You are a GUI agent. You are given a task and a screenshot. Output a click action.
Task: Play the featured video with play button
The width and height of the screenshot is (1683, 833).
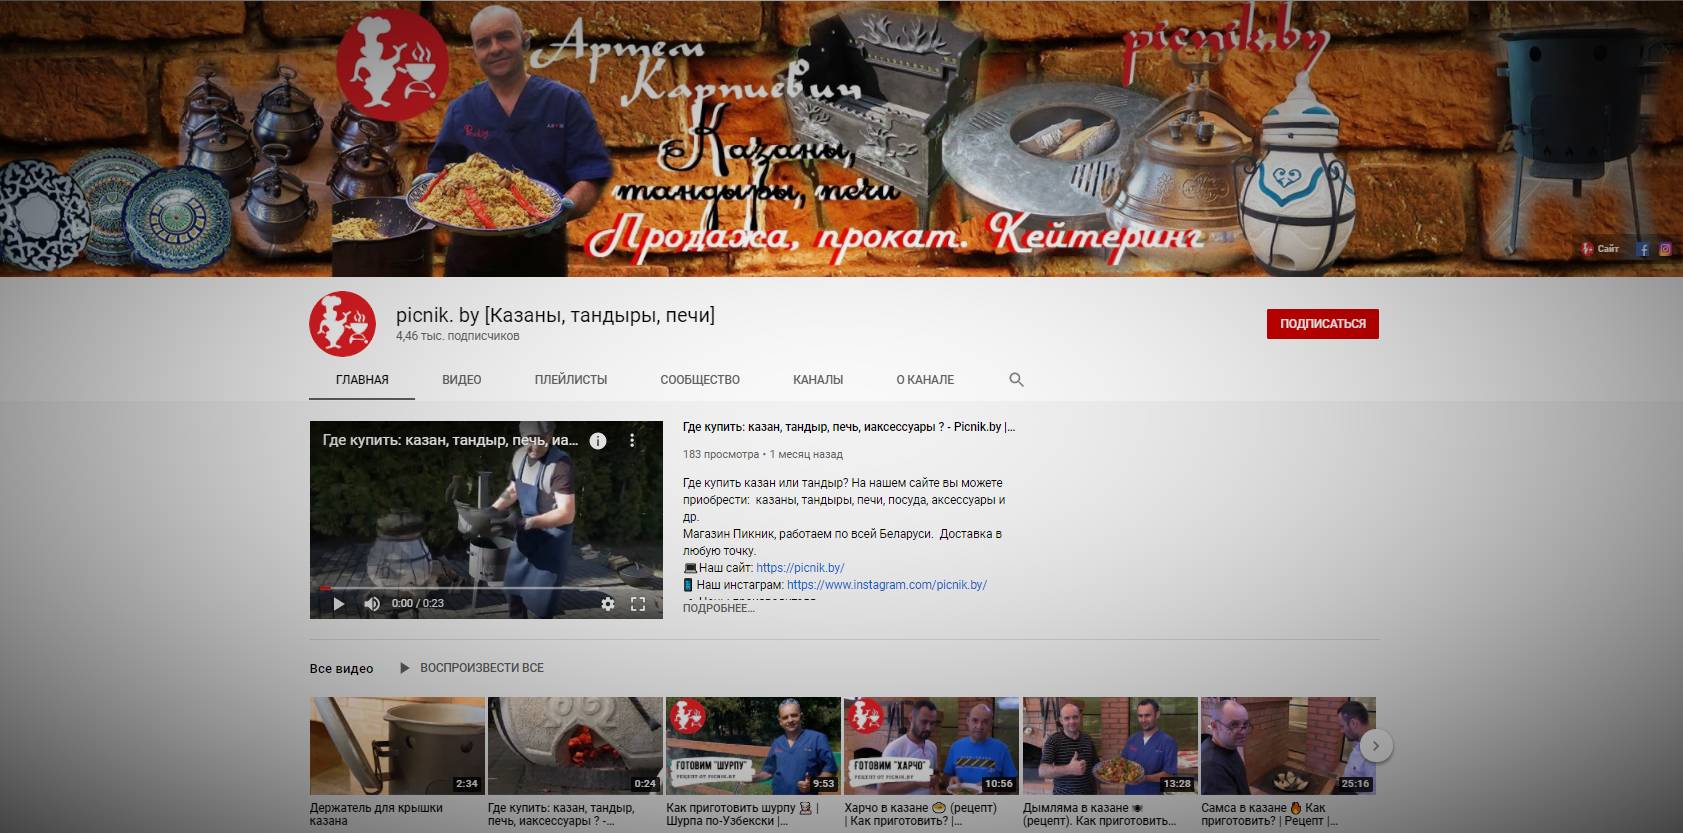click(x=338, y=603)
